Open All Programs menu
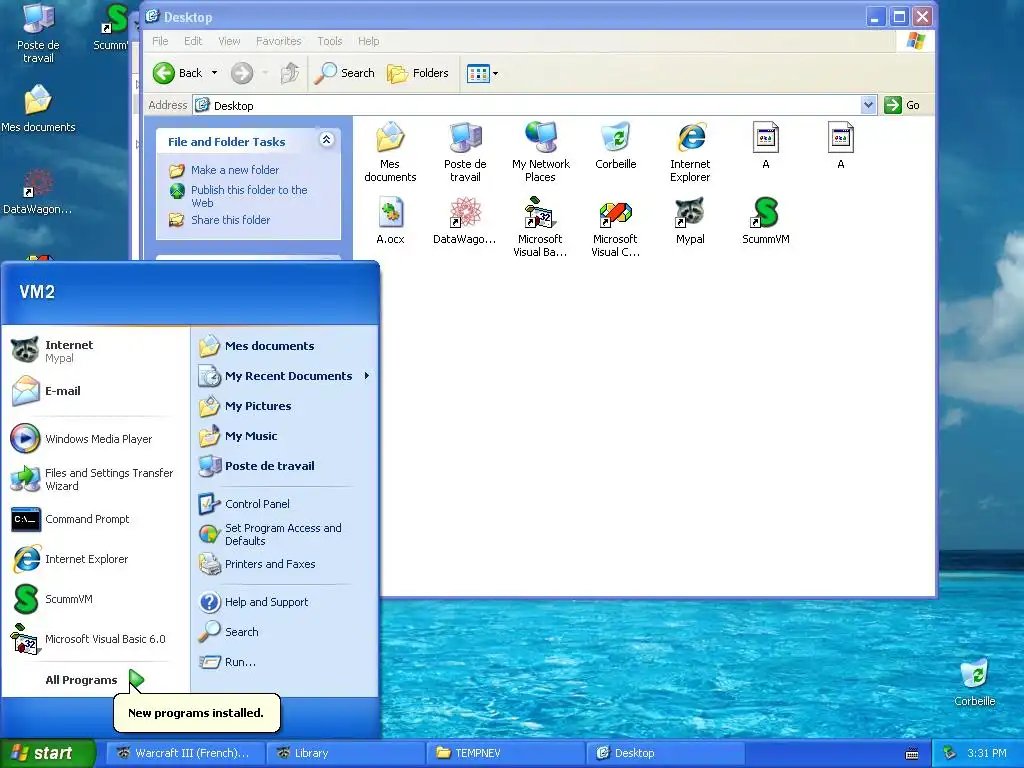This screenshot has height=768, width=1024. point(94,680)
